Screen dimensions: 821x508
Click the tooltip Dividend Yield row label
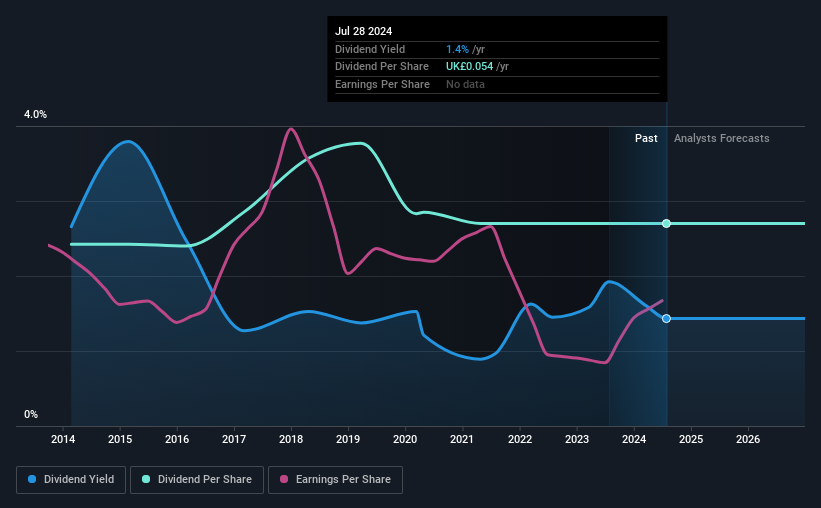(x=370, y=49)
